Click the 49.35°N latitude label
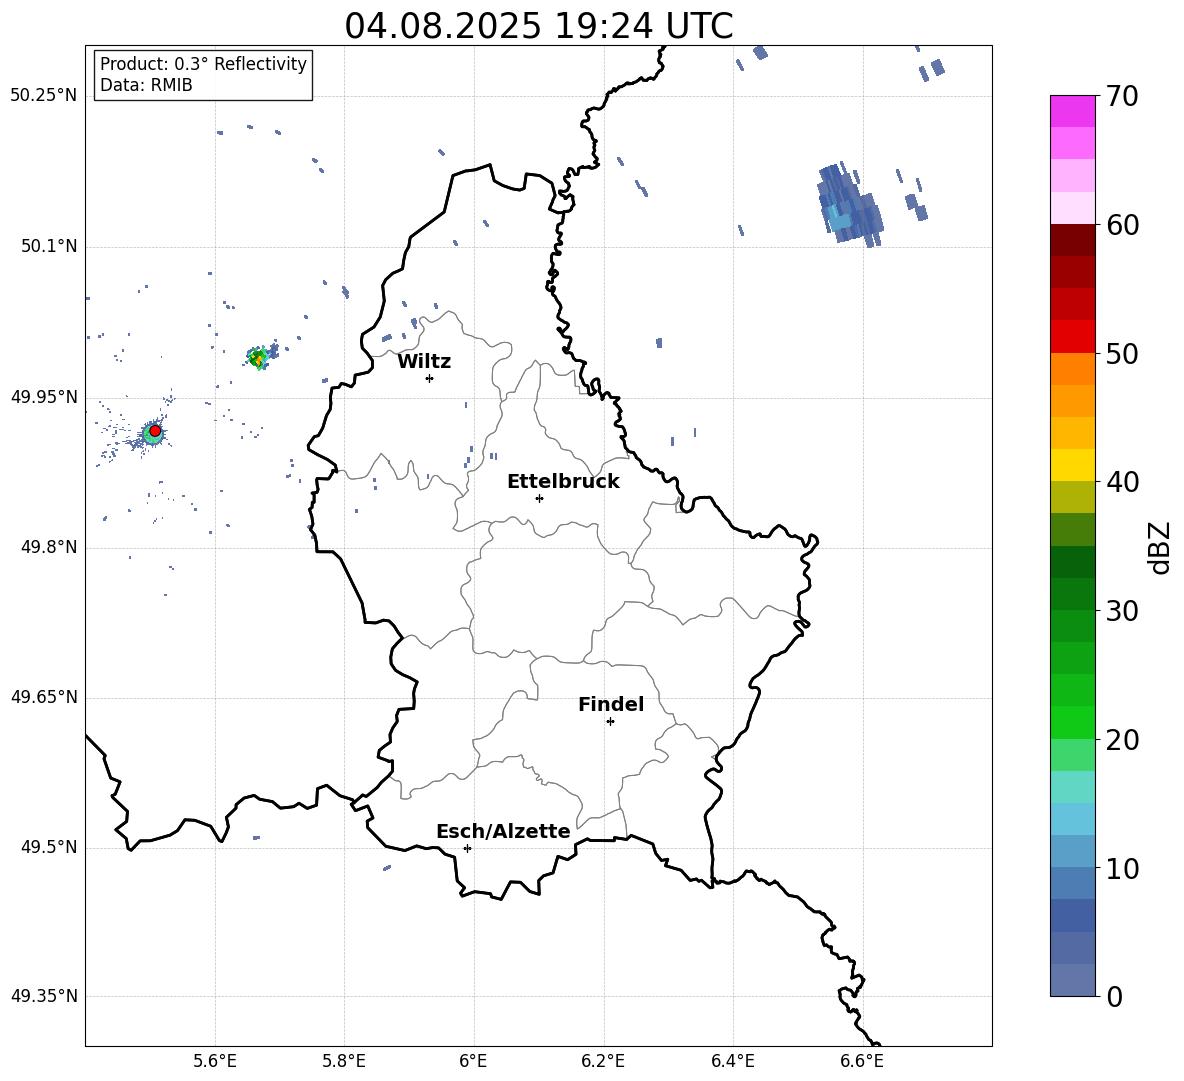 point(44,996)
